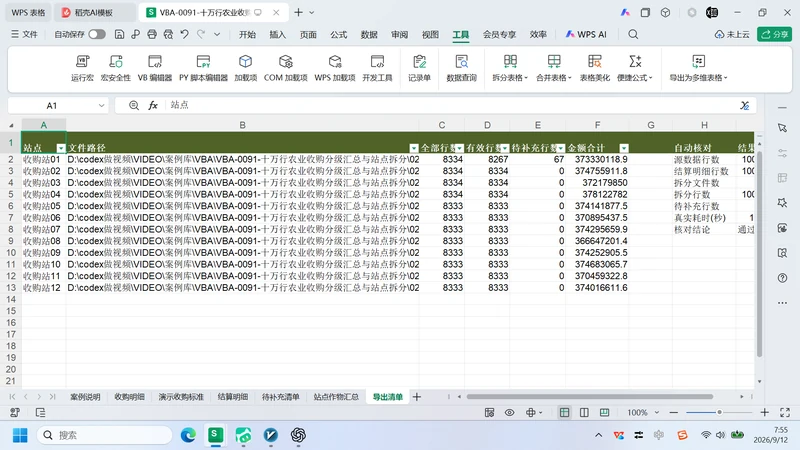This screenshot has width=800, height=450.
Task: Open 加载项 add-ins dialog
Action: [x=245, y=68]
